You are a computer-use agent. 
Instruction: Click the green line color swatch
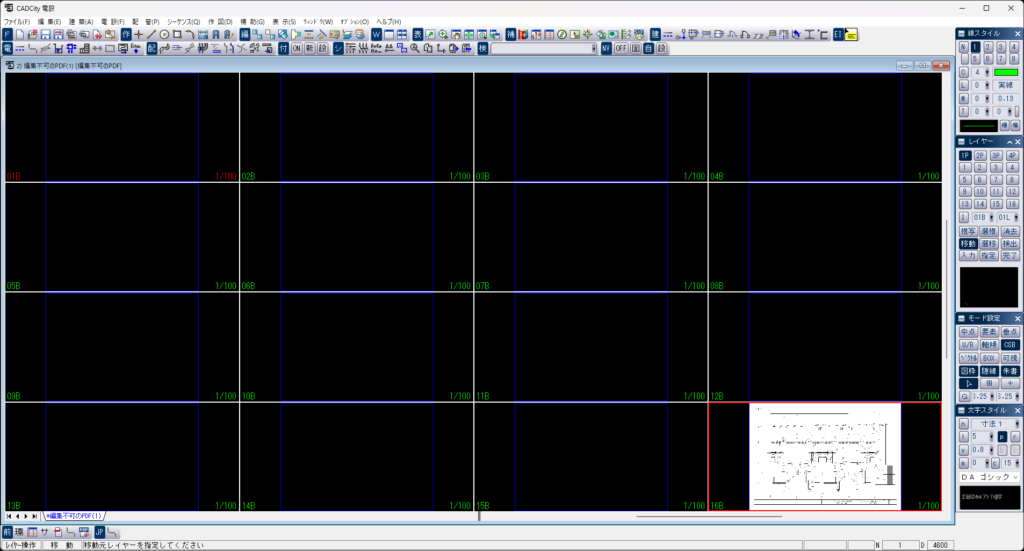point(1006,72)
